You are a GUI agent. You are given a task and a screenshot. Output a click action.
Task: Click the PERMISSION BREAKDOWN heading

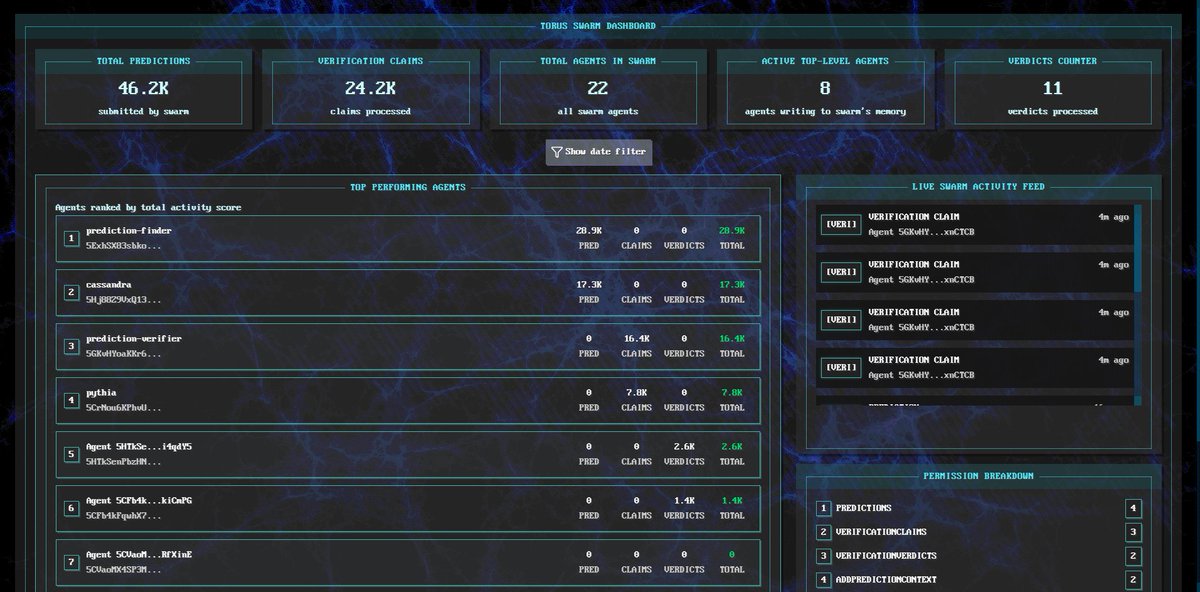coord(979,476)
